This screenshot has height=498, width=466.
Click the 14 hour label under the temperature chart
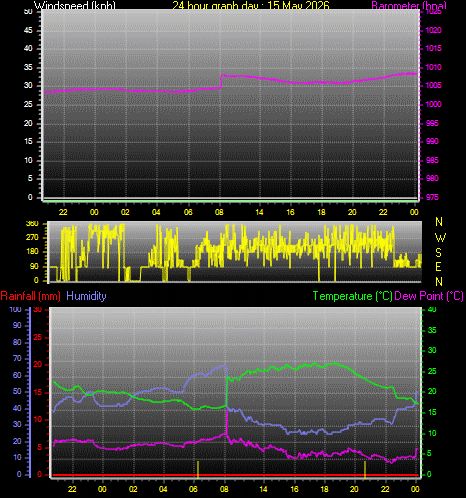(x=263, y=489)
